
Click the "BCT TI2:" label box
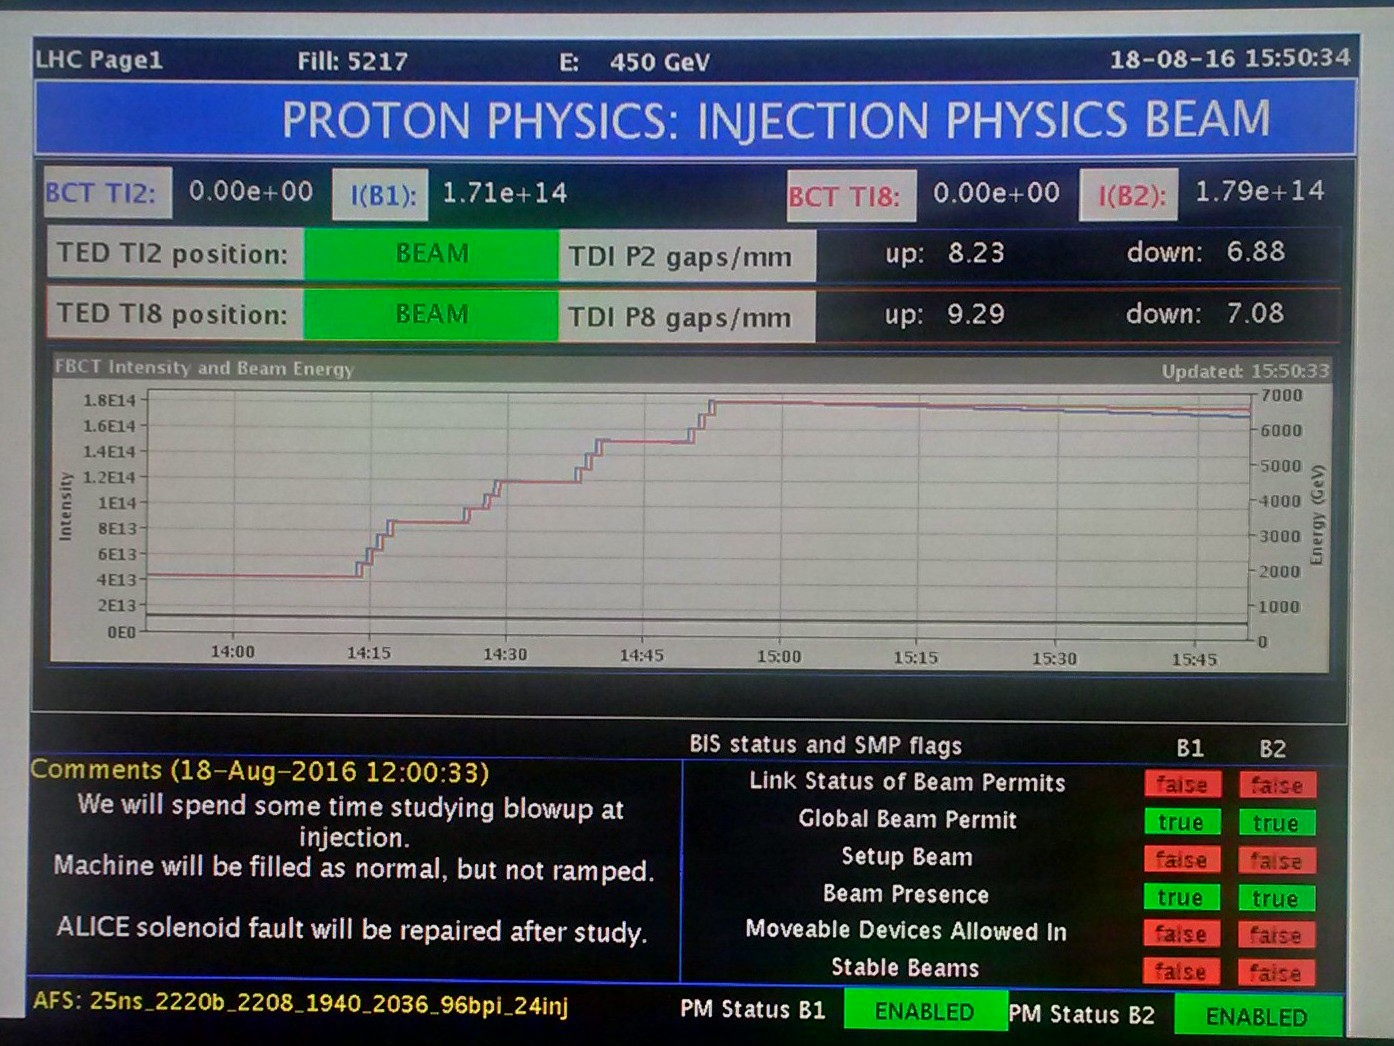tap(107, 193)
